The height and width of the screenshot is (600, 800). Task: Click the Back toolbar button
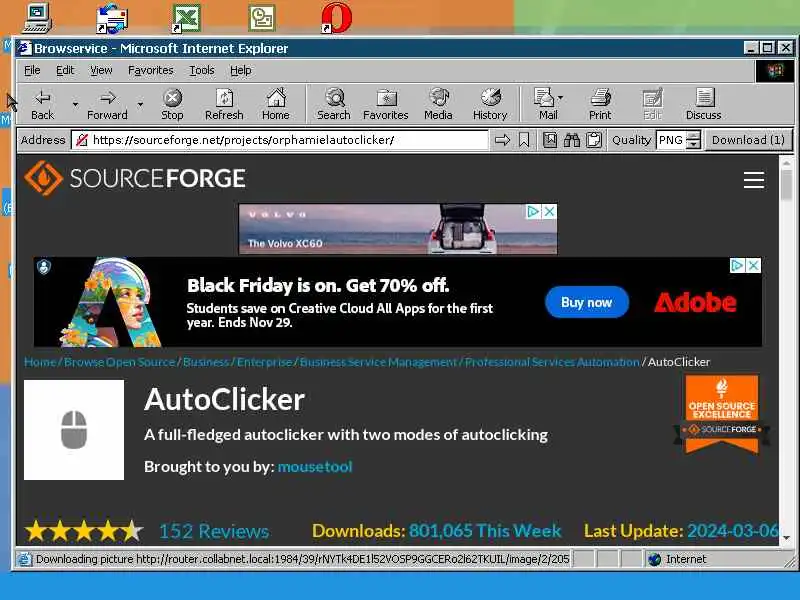[x=42, y=105]
